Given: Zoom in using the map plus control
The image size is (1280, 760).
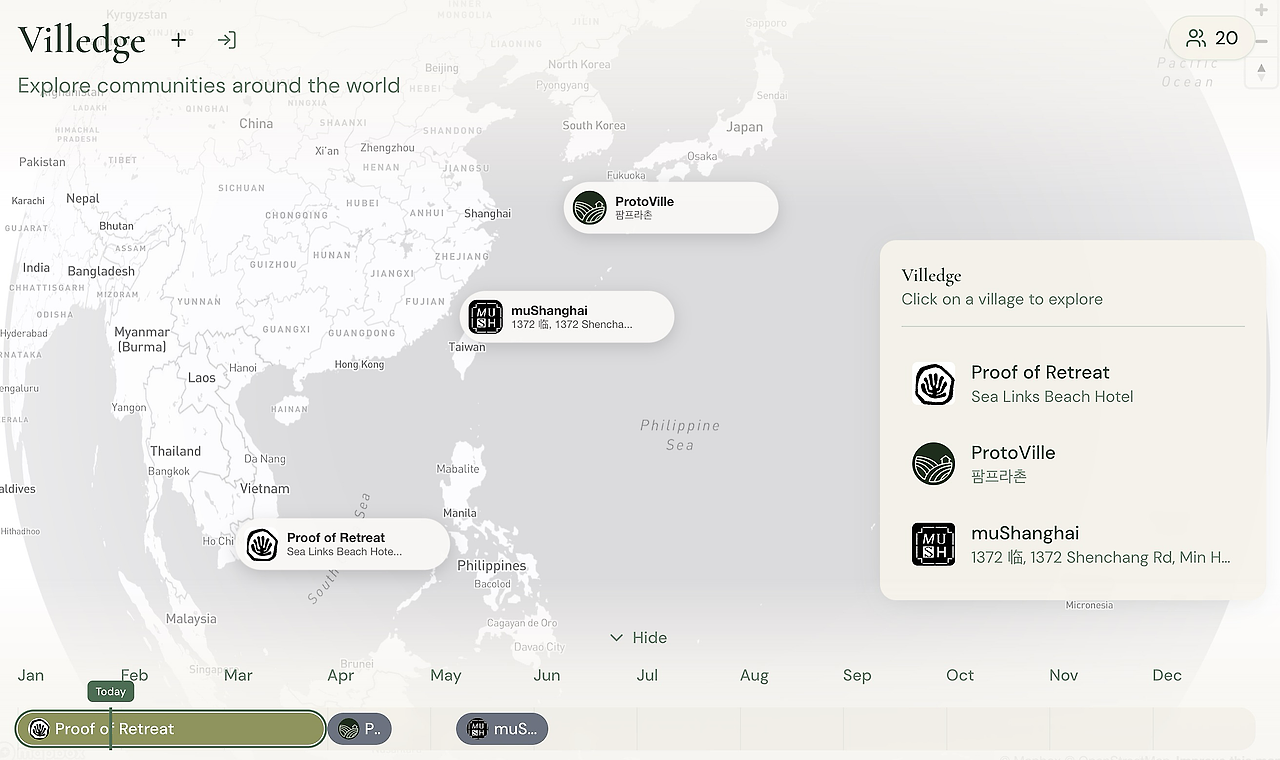Looking at the screenshot, I should pos(1262,11).
